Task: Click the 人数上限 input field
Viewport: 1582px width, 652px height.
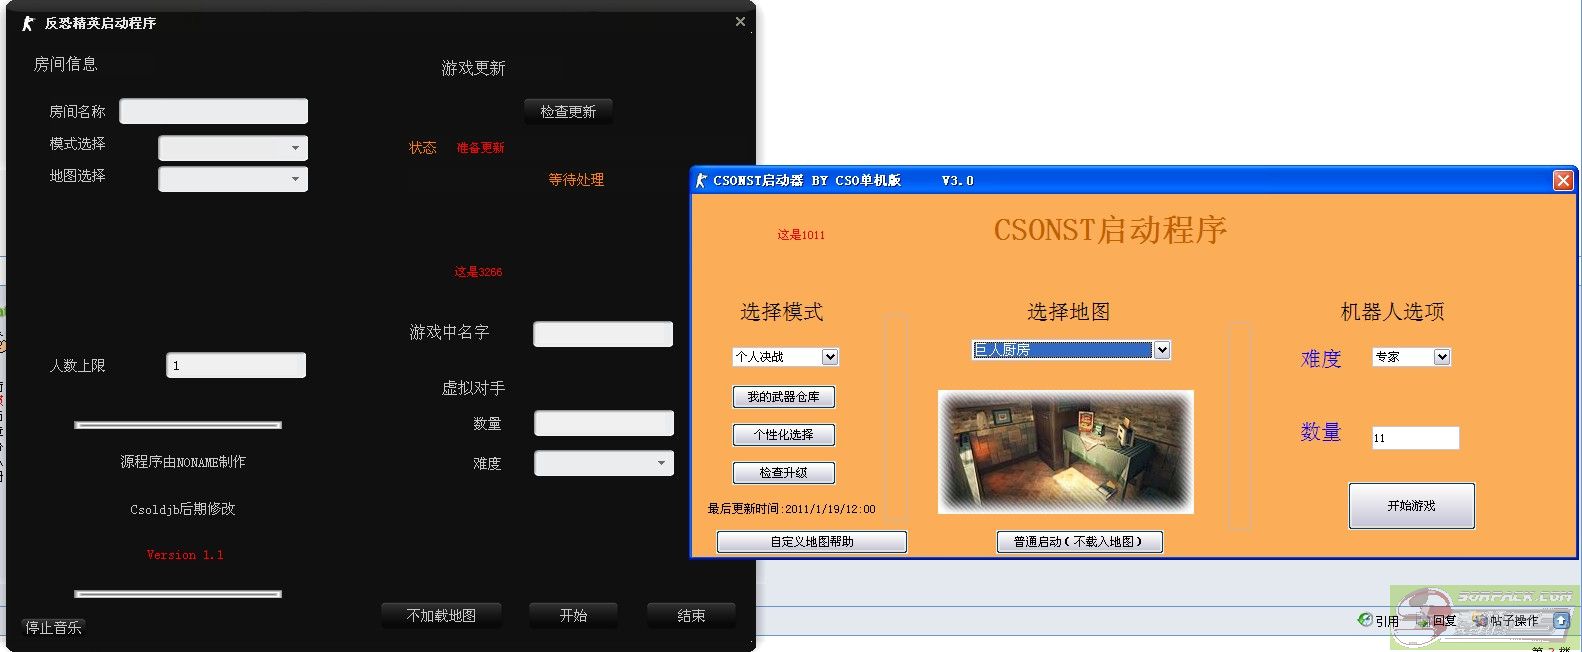Action: [235, 365]
